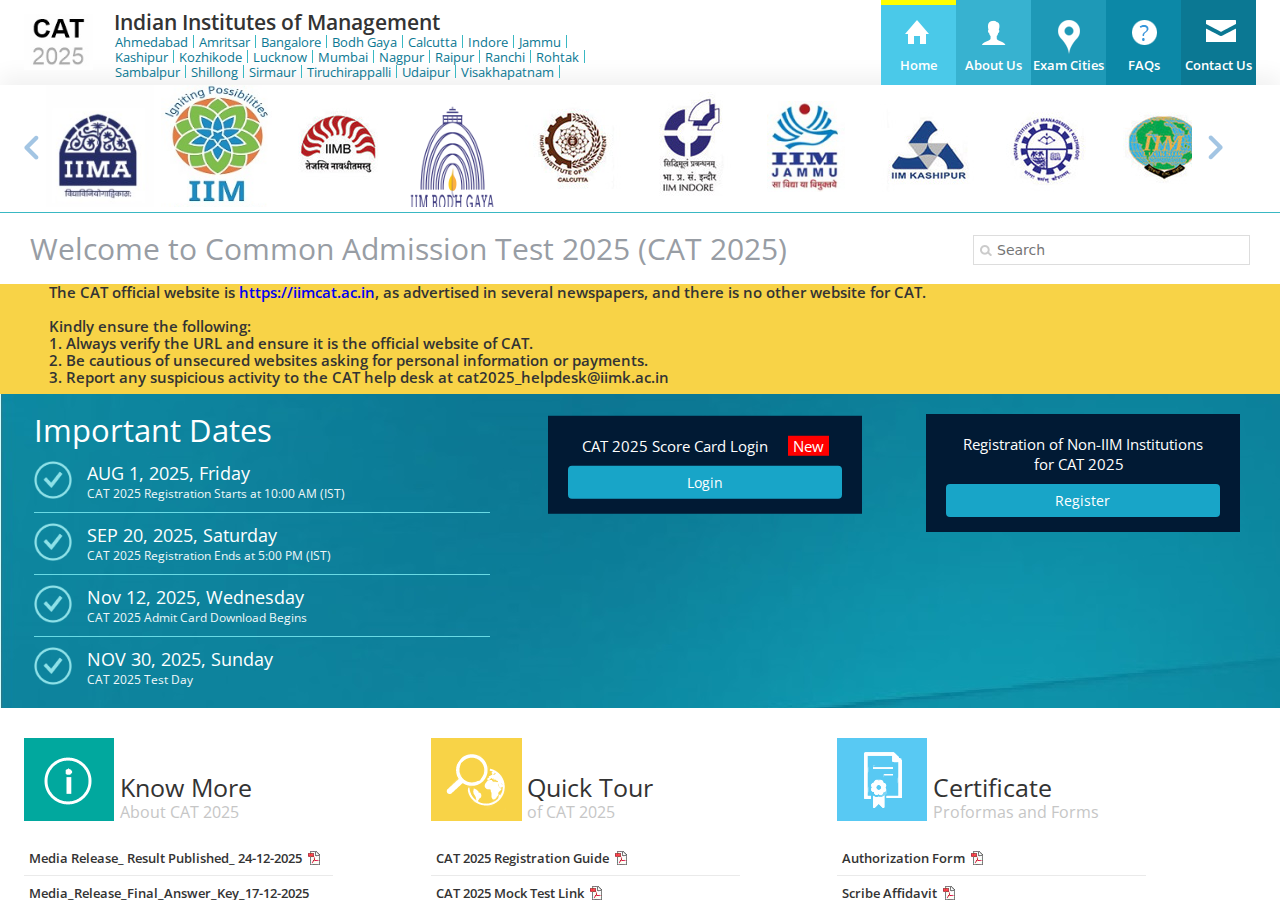Open the CAT 2025 Mock Test Link
Screen dimensions: 1280x900
(x=510, y=893)
